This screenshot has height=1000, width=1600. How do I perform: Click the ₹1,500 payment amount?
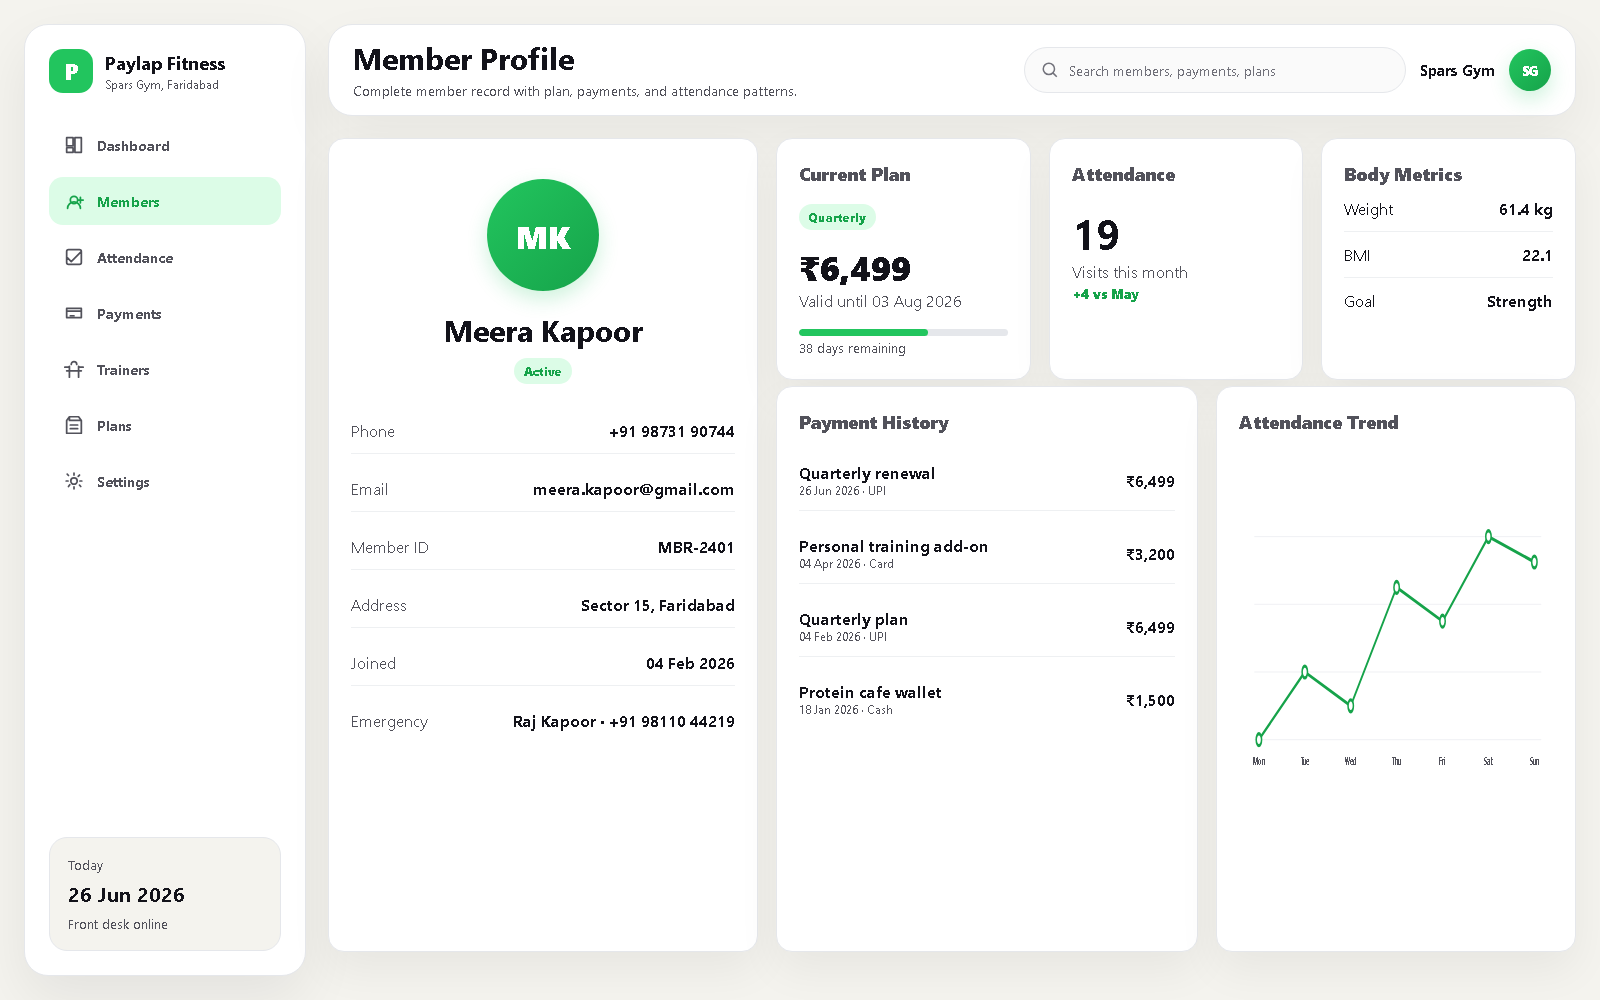tap(1150, 700)
